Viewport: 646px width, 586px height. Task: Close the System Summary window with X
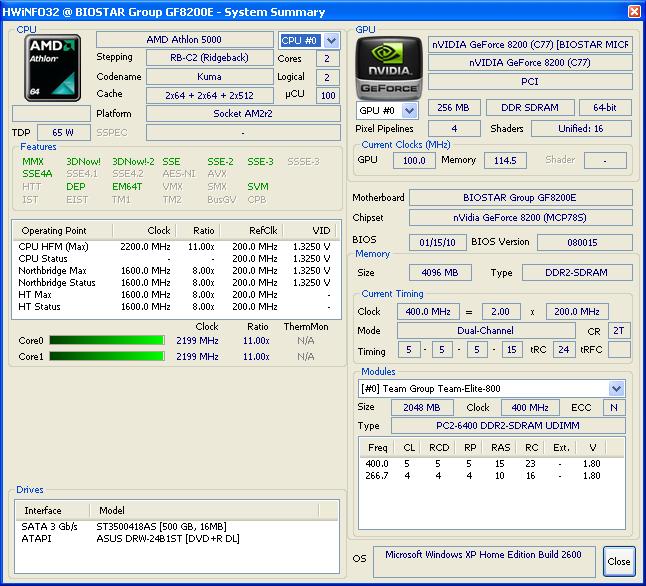coord(634,11)
